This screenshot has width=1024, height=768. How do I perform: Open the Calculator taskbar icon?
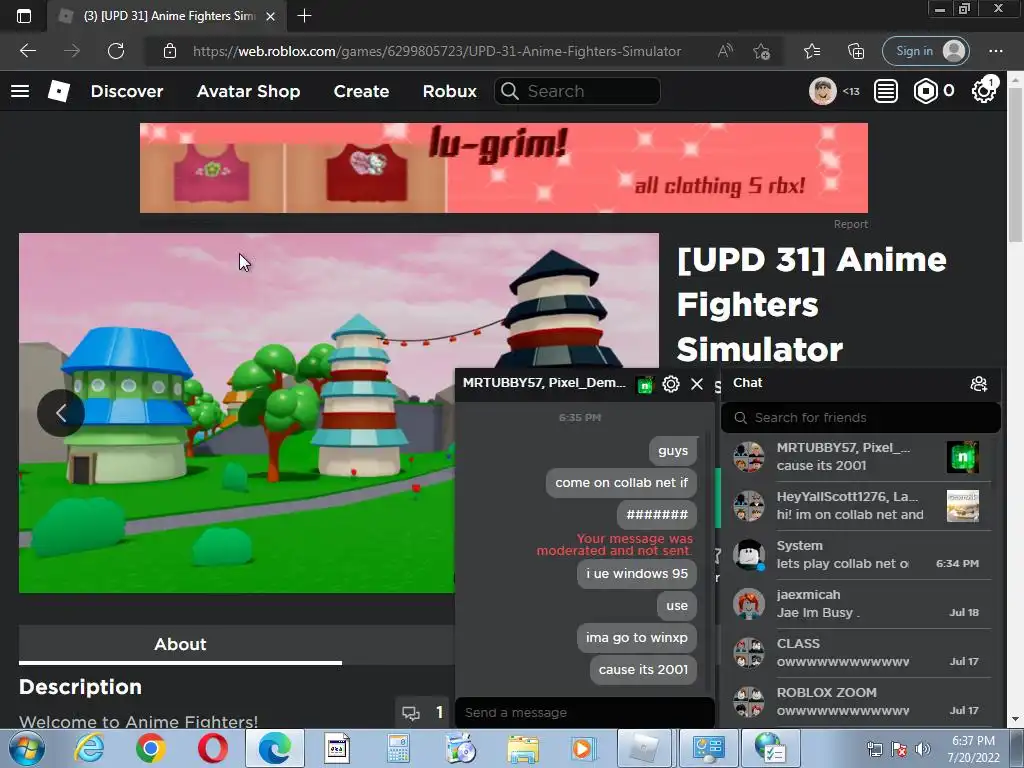click(x=398, y=748)
